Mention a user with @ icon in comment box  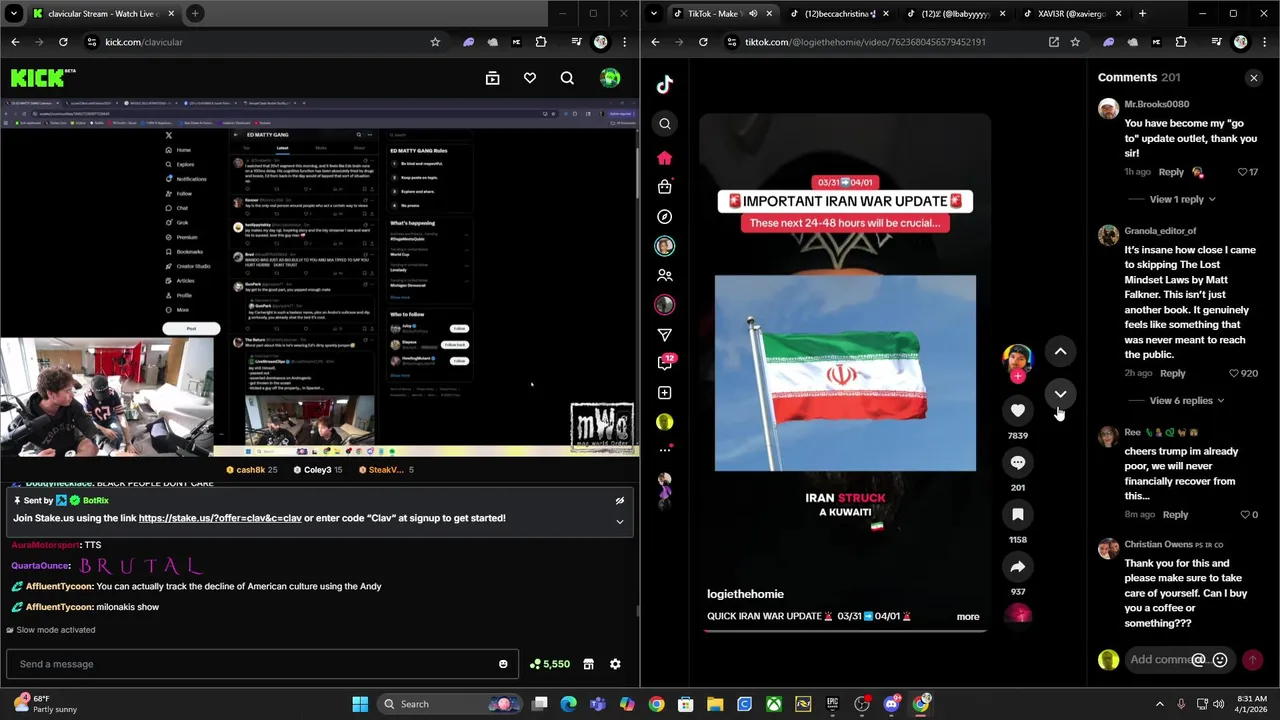coord(1200,660)
